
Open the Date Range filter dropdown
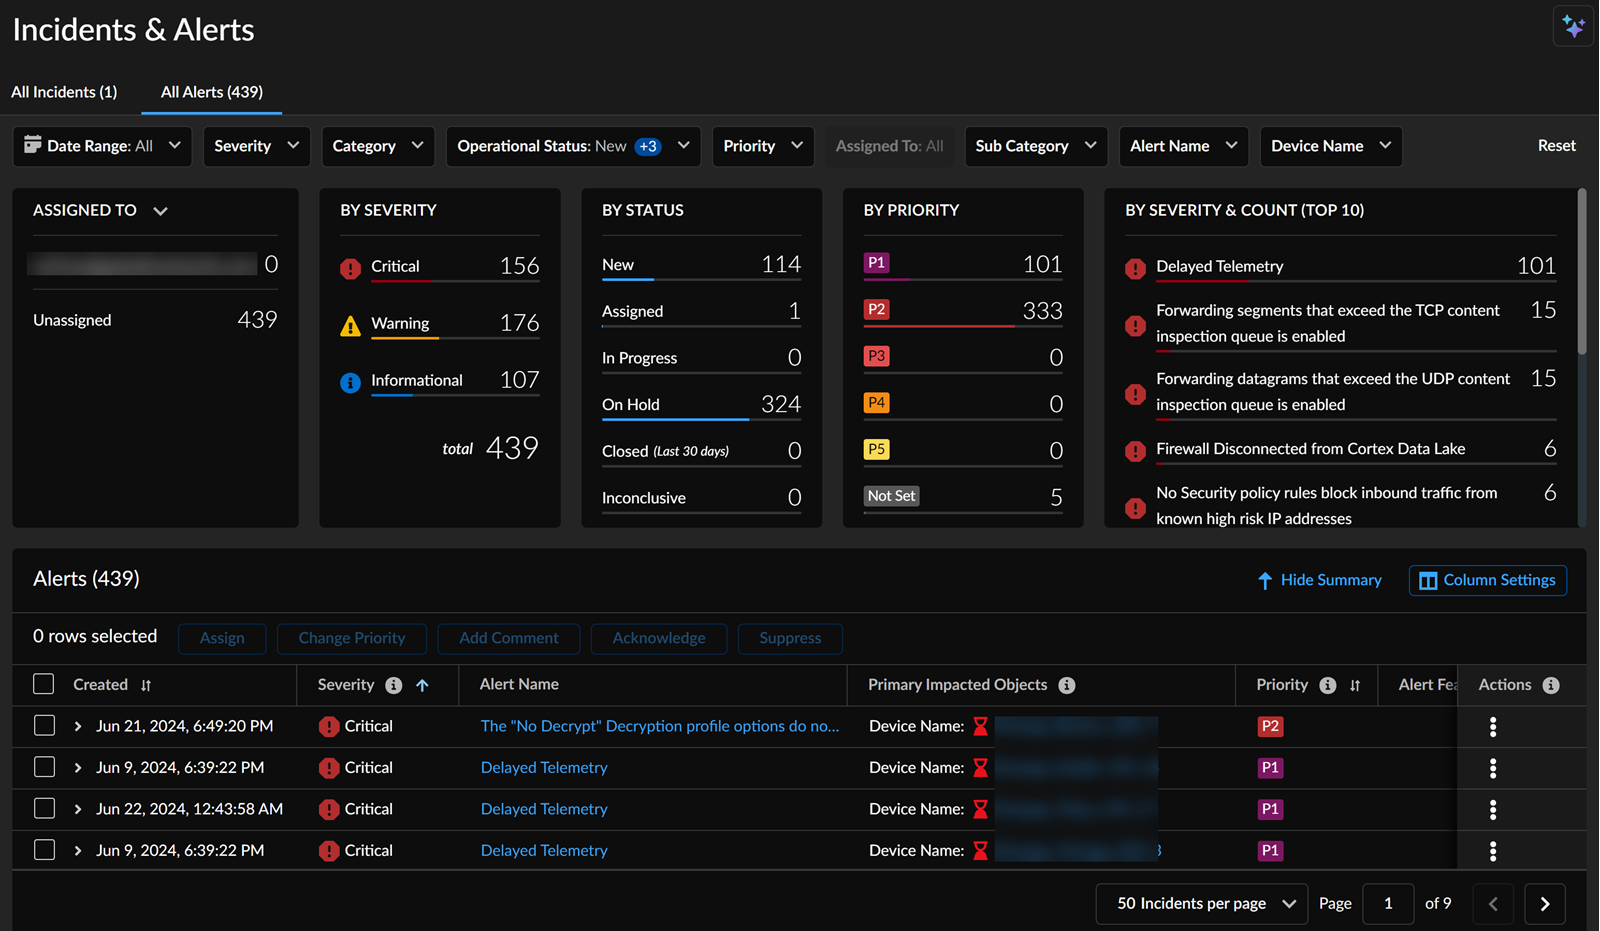tap(102, 146)
